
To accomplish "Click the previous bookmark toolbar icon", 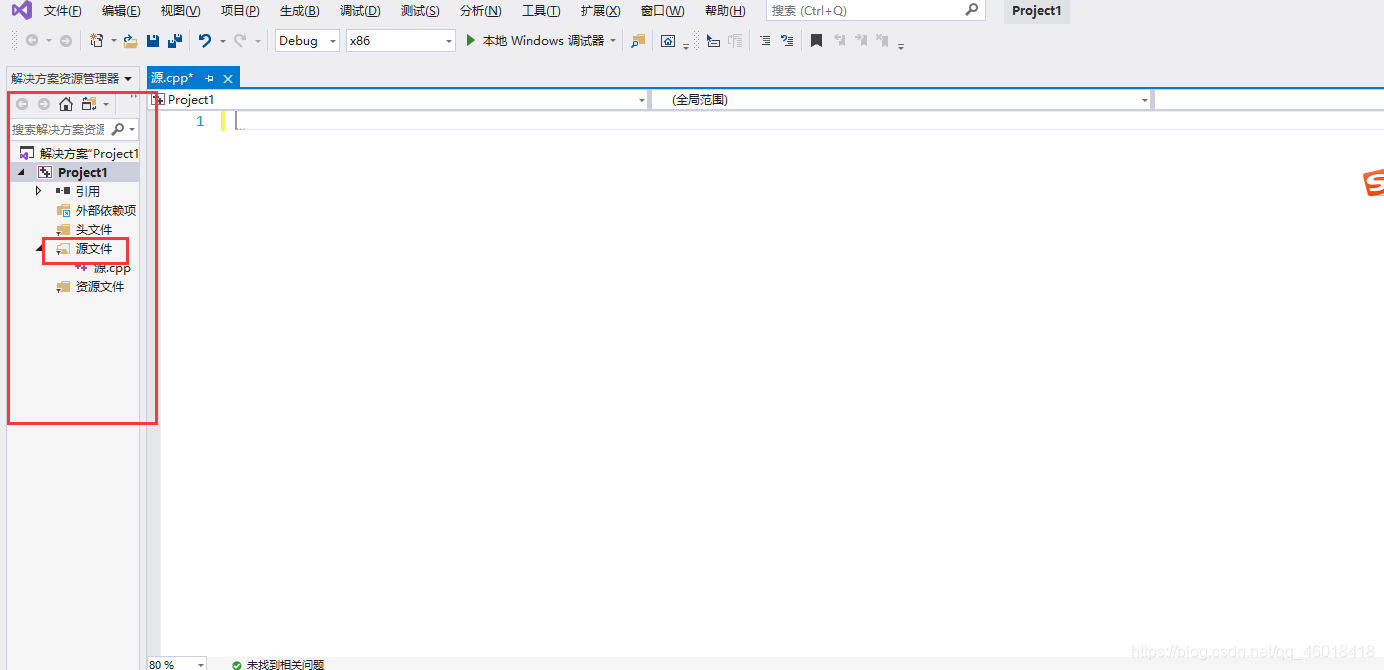I will click(x=840, y=41).
